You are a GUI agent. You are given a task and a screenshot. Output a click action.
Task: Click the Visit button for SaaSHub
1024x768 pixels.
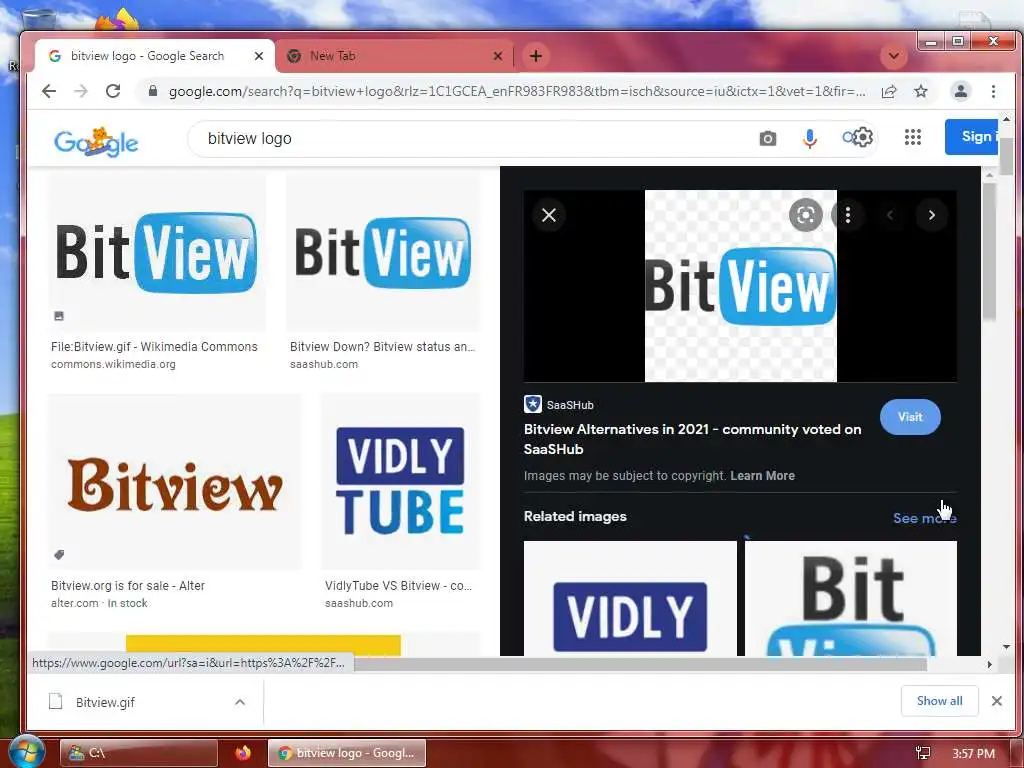[910, 417]
